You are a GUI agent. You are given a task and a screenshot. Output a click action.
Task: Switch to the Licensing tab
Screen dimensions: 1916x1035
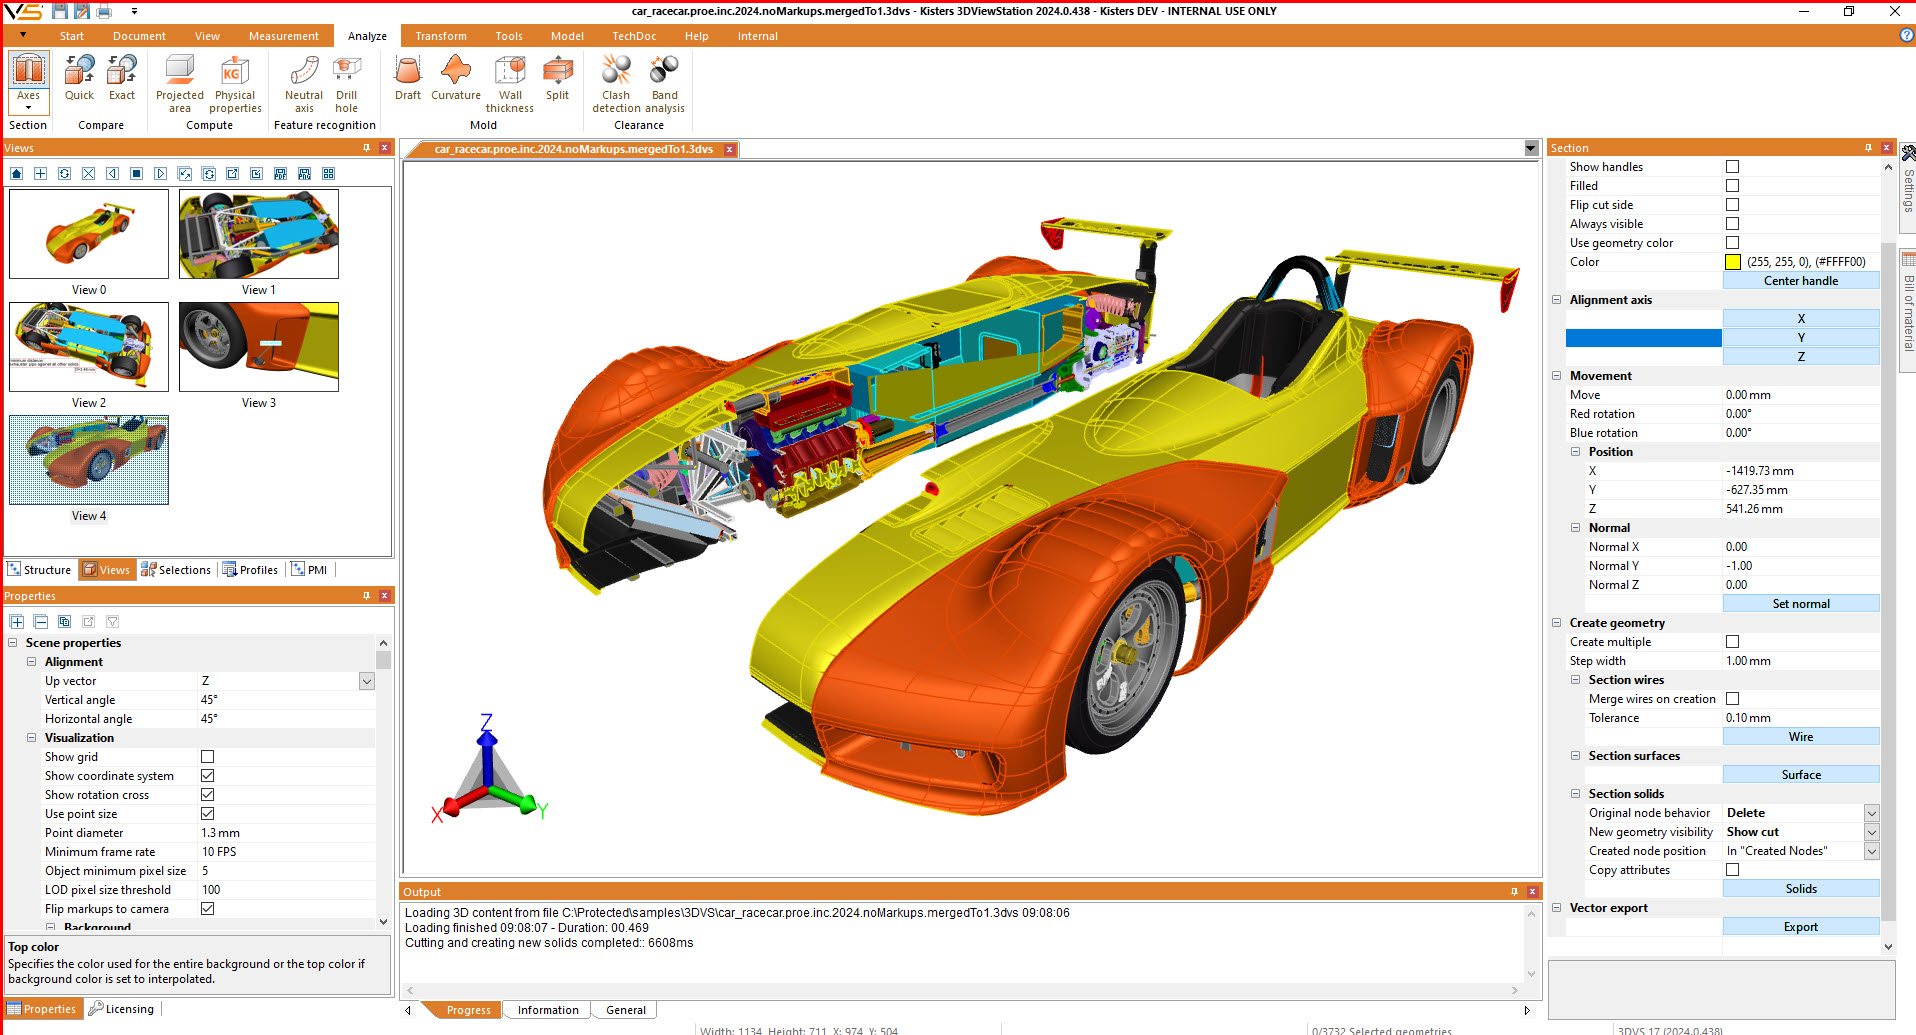click(x=121, y=1009)
